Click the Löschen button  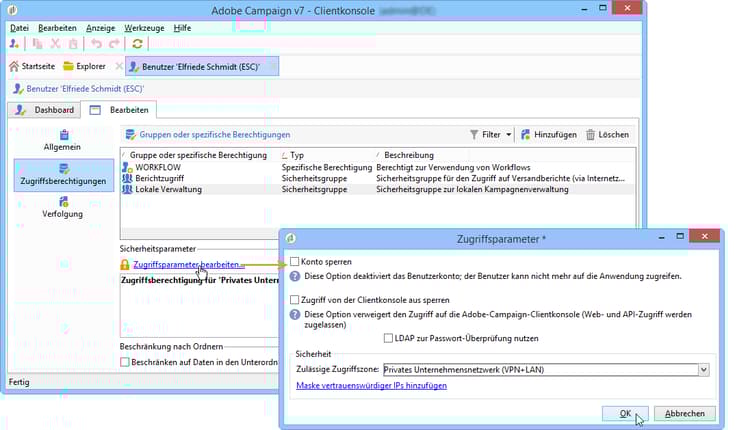607,135
